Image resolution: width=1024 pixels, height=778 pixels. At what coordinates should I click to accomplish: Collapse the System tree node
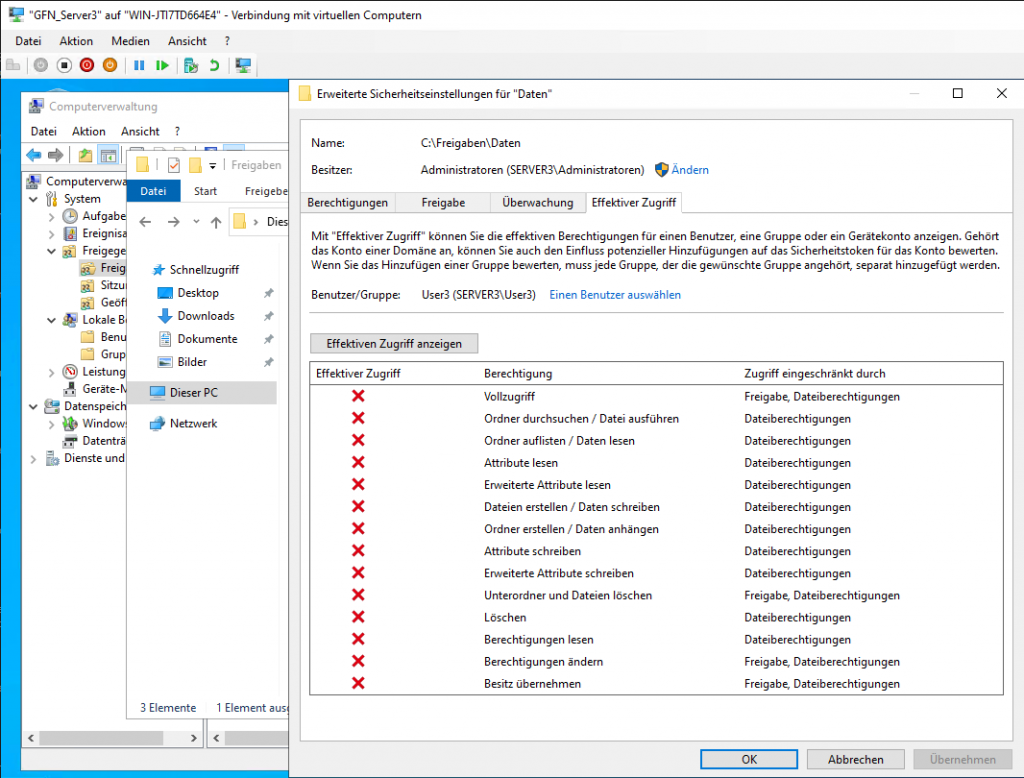[x=37, y=199]
